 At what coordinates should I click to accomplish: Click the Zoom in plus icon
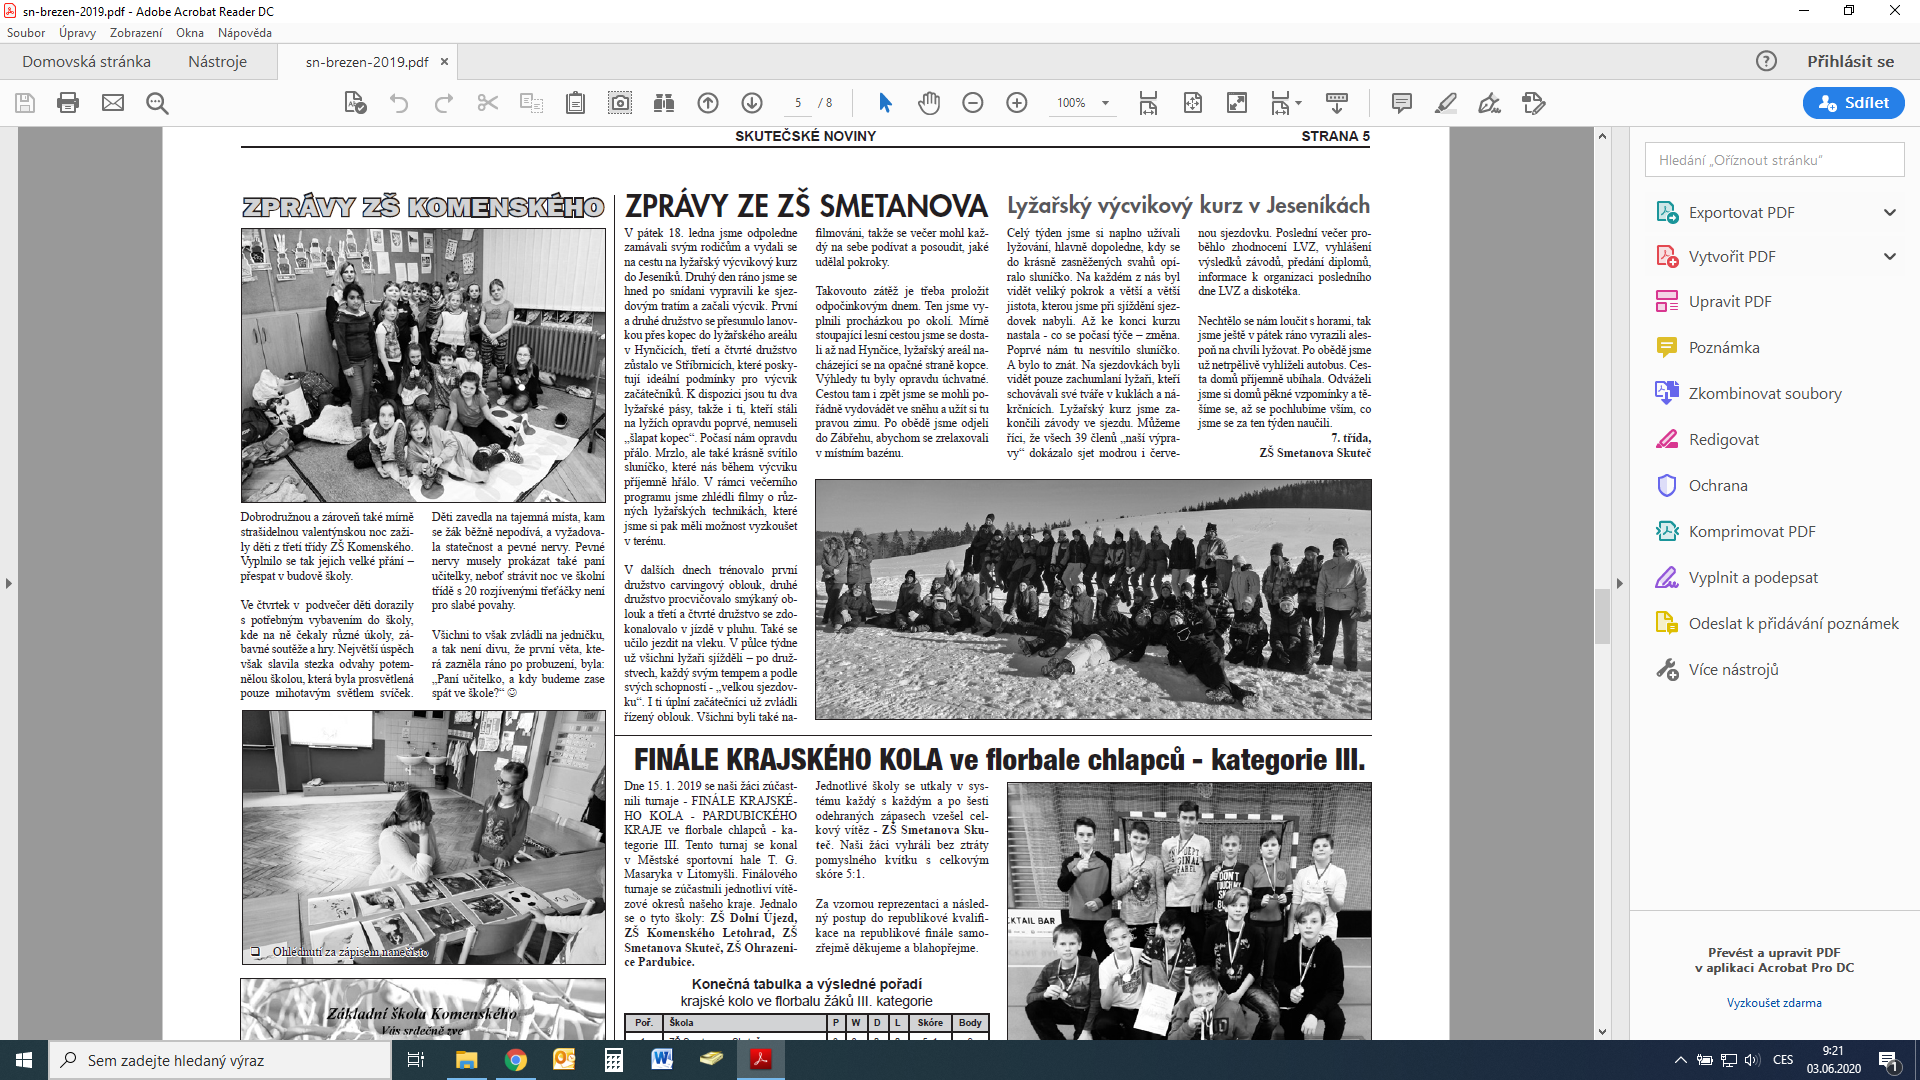1017,103
